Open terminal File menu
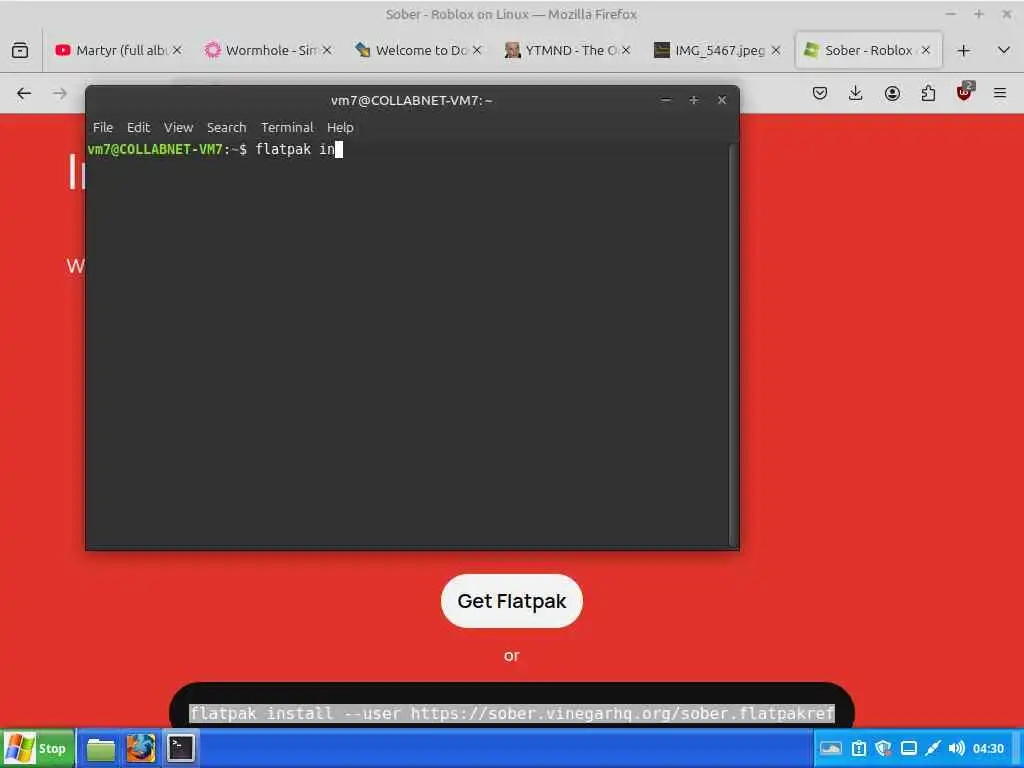This screenshot has height=768, width=1024. point(103,127)
